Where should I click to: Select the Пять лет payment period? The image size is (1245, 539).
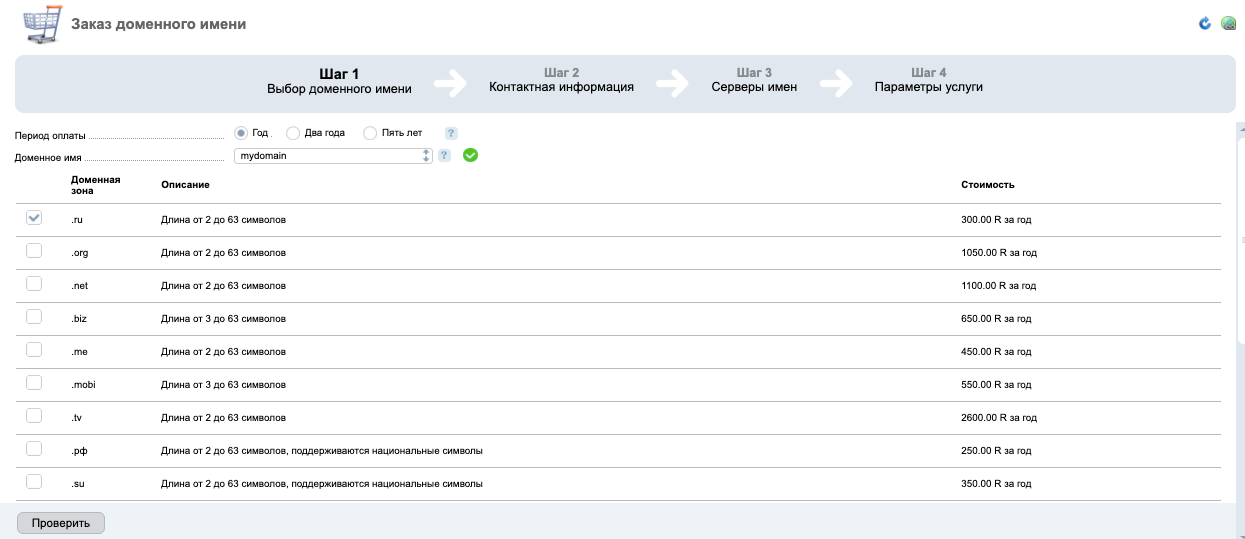coord(370,133)
